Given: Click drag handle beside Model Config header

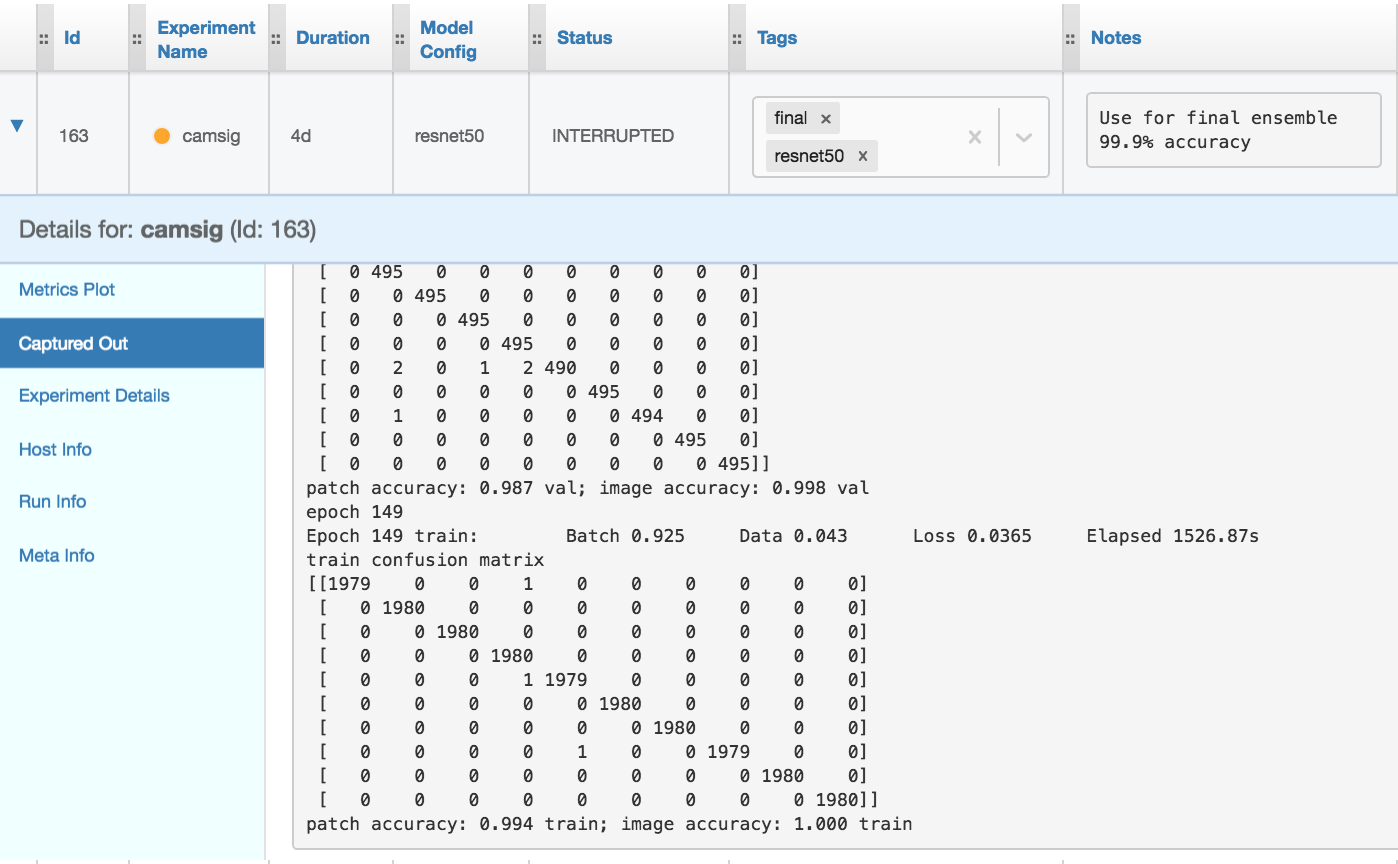Looking at the screenshot, I should (x=400, y=39).
